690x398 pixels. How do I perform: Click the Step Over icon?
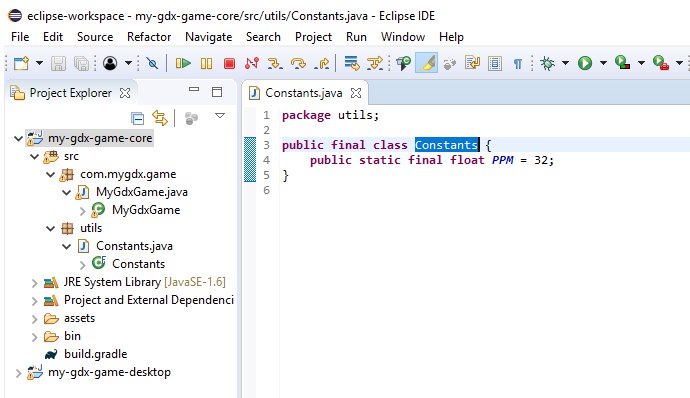(x=298, y=63)
